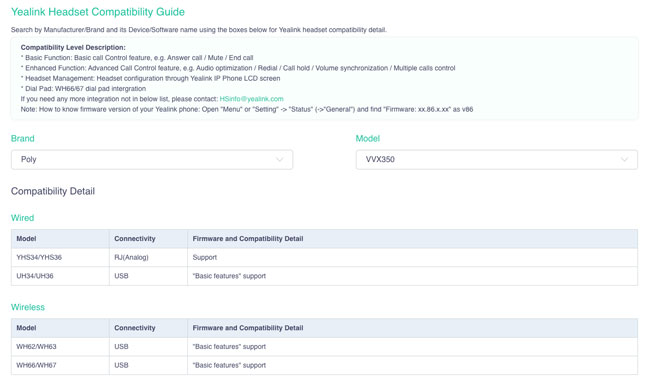Click Firmware and Compatibility Detail header in Wireless table
Viewport: 650px width, 382px height.
[x=412, y=328]
